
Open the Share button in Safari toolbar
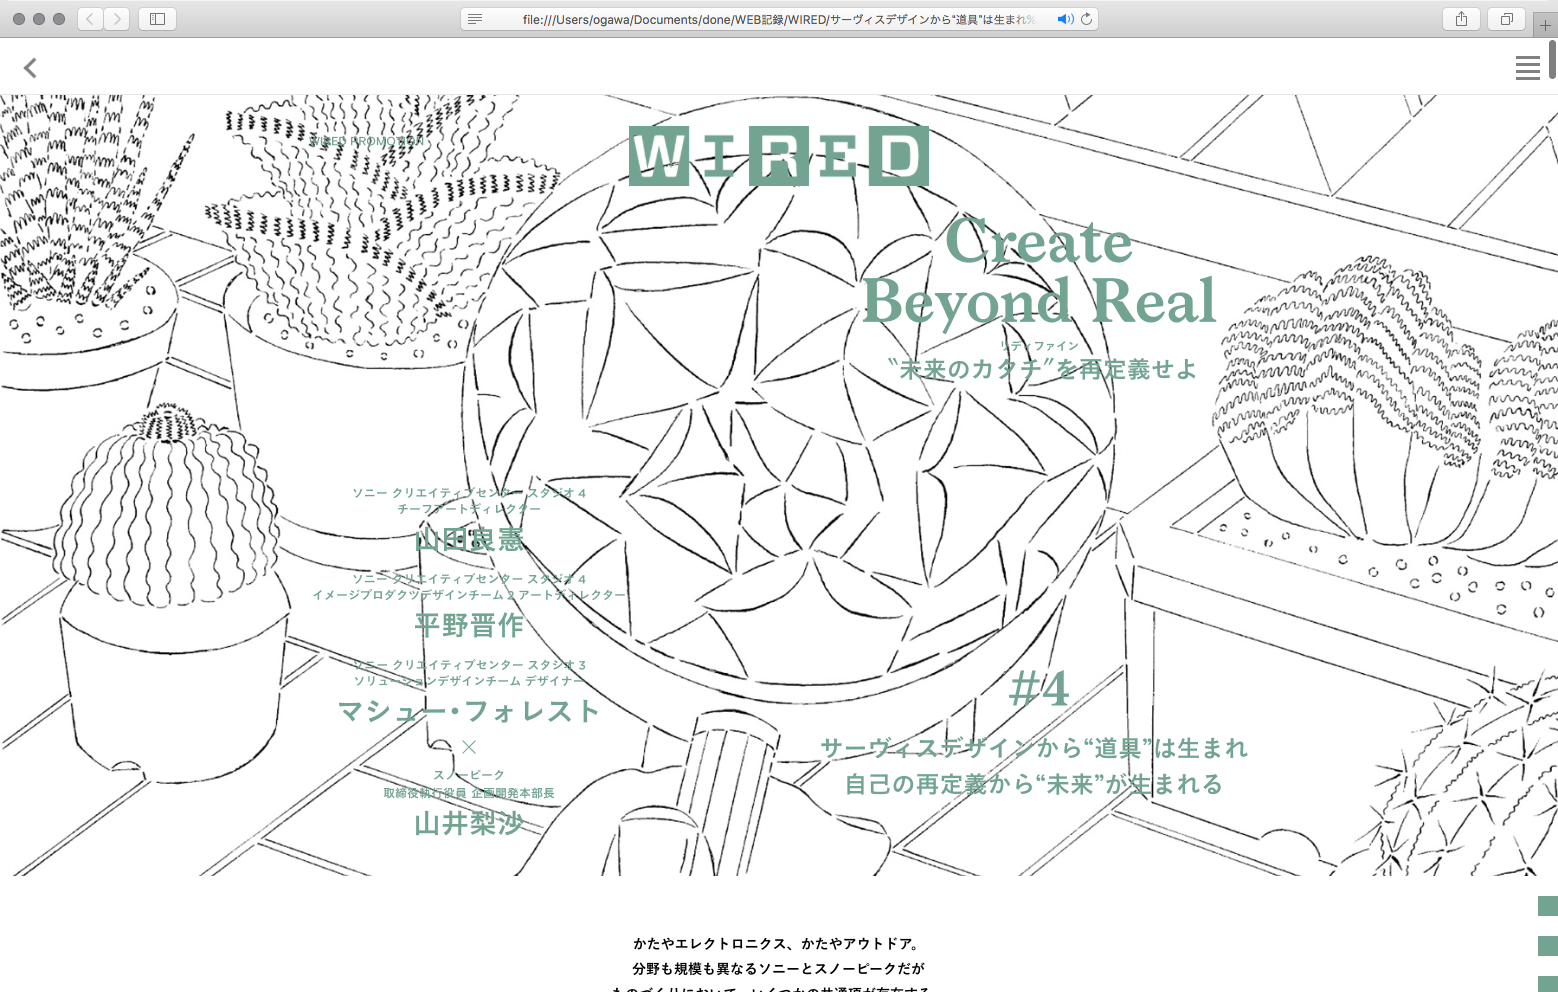pos(1461,19)
